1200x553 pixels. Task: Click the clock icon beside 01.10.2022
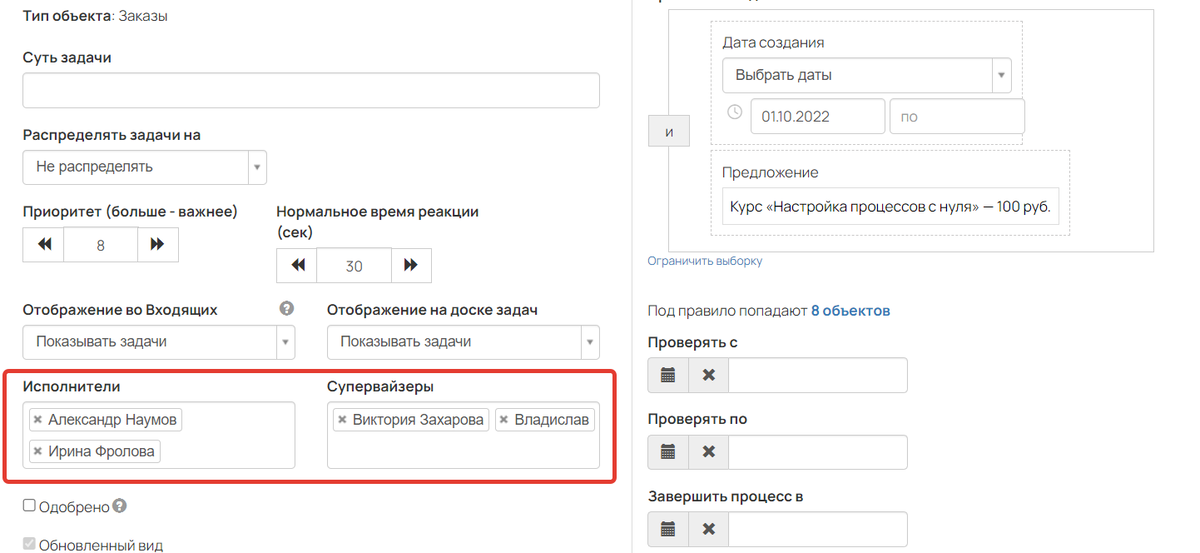point(734,112)
